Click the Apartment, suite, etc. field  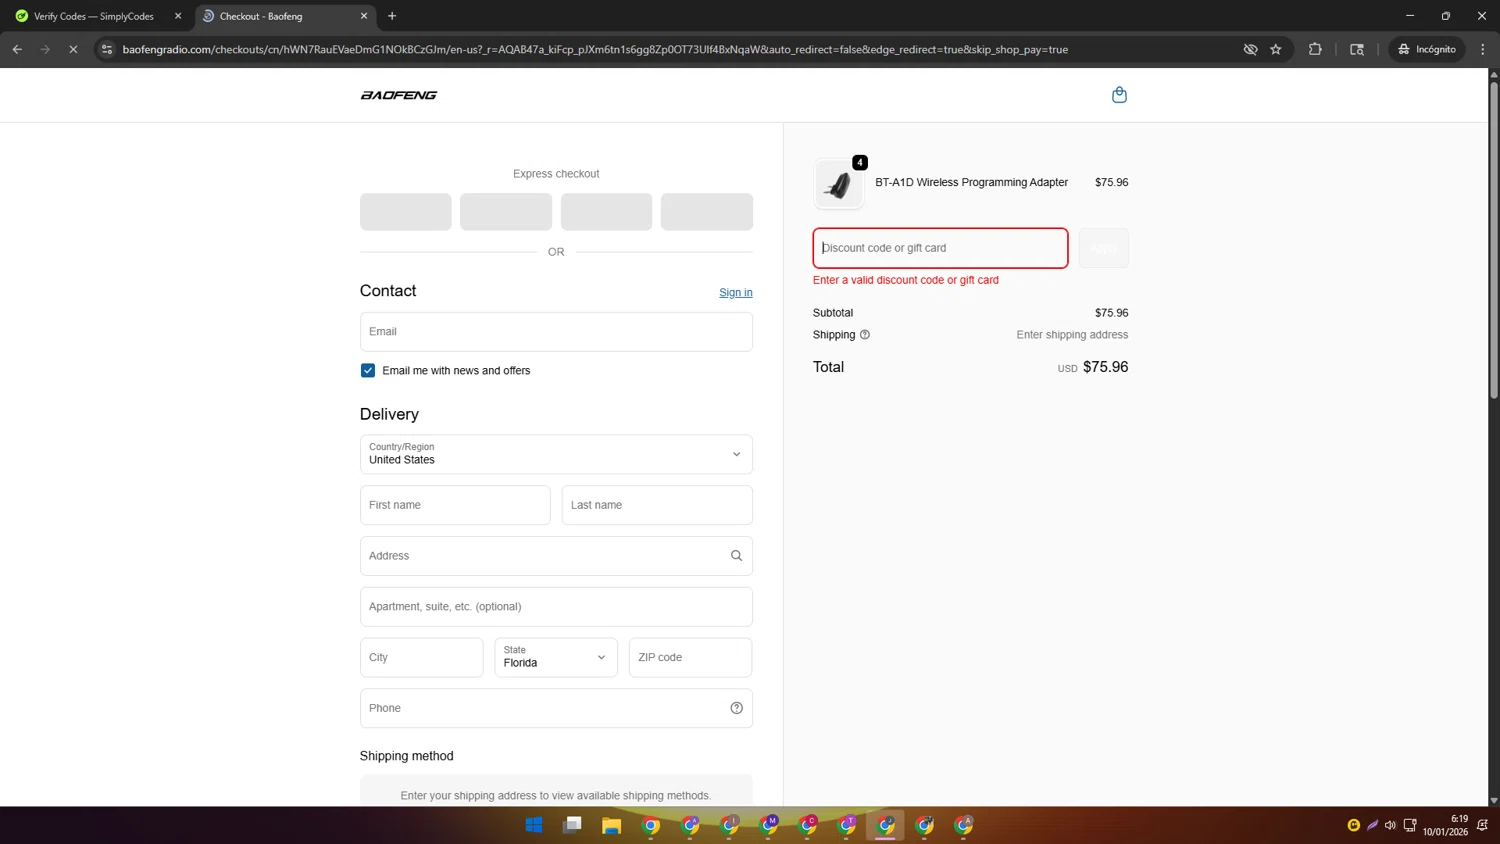coord(556,607)
